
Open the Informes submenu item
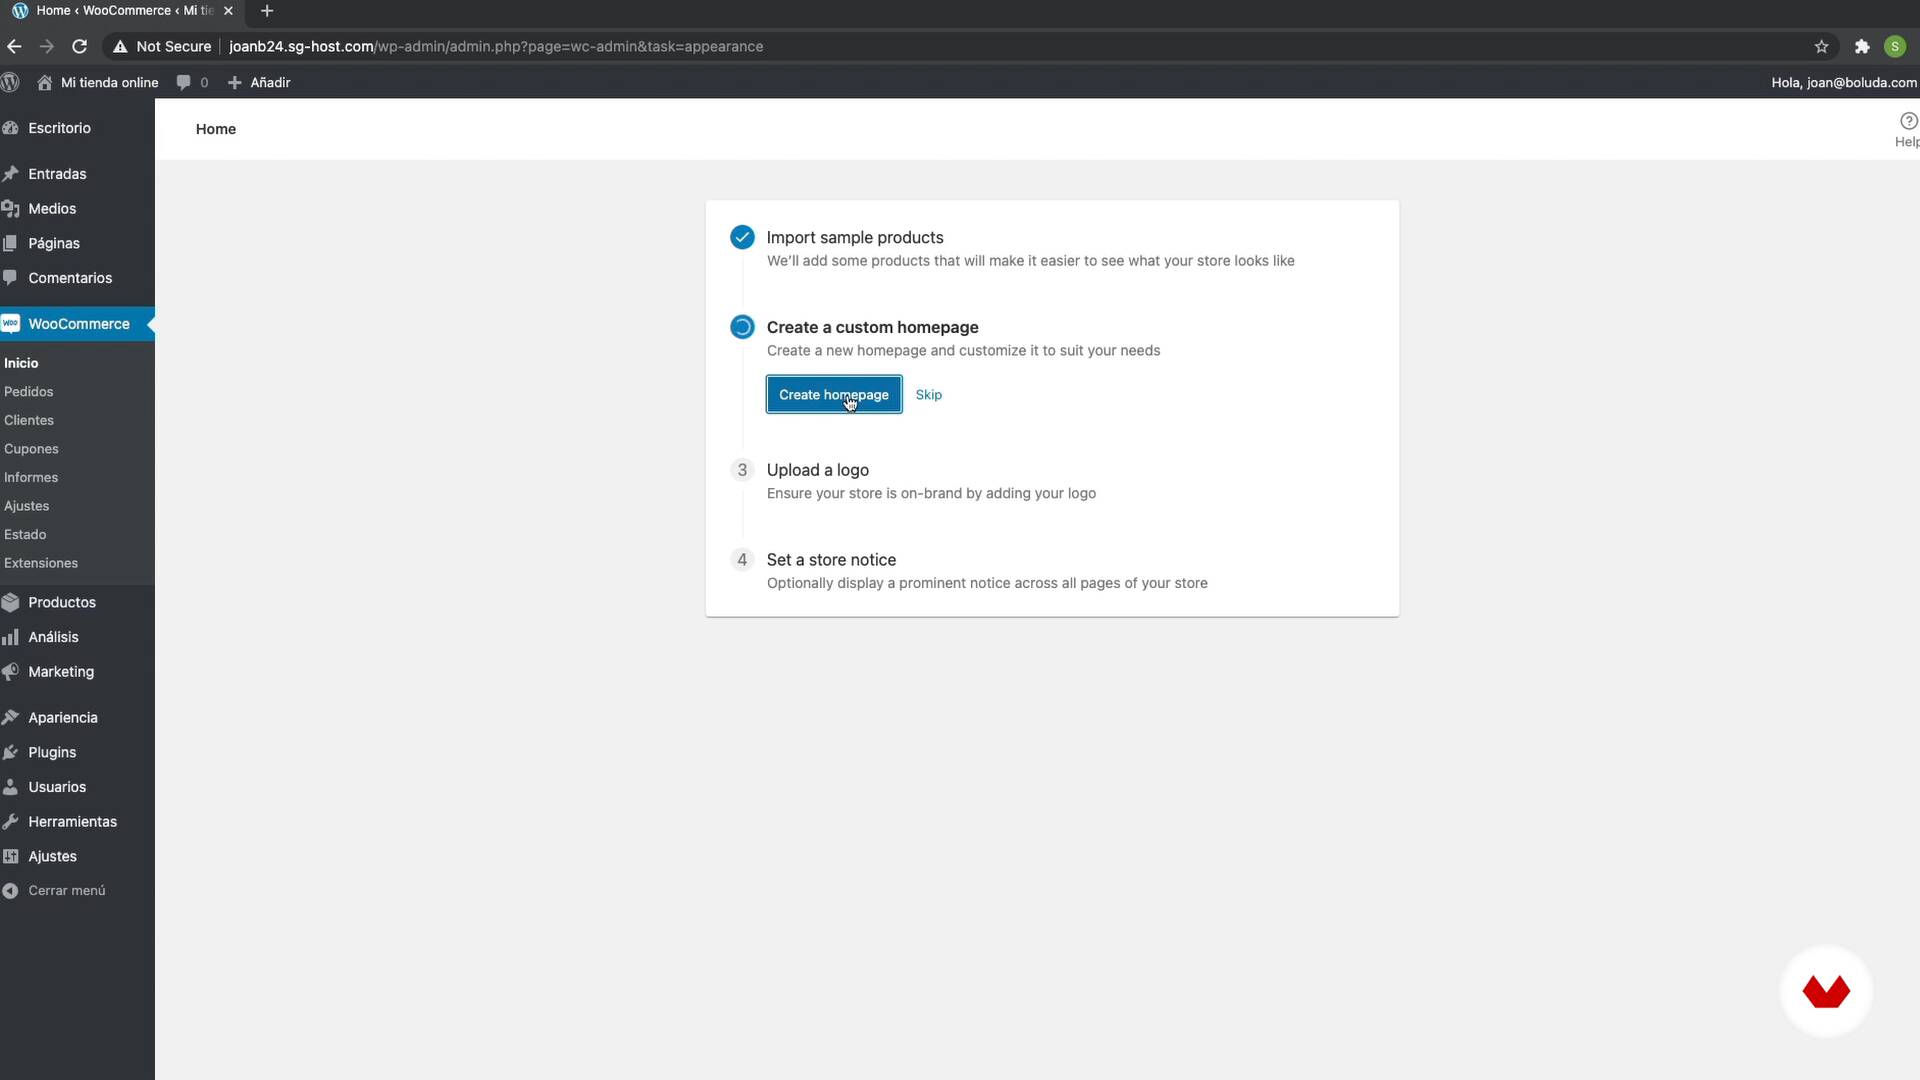[31, 477]
